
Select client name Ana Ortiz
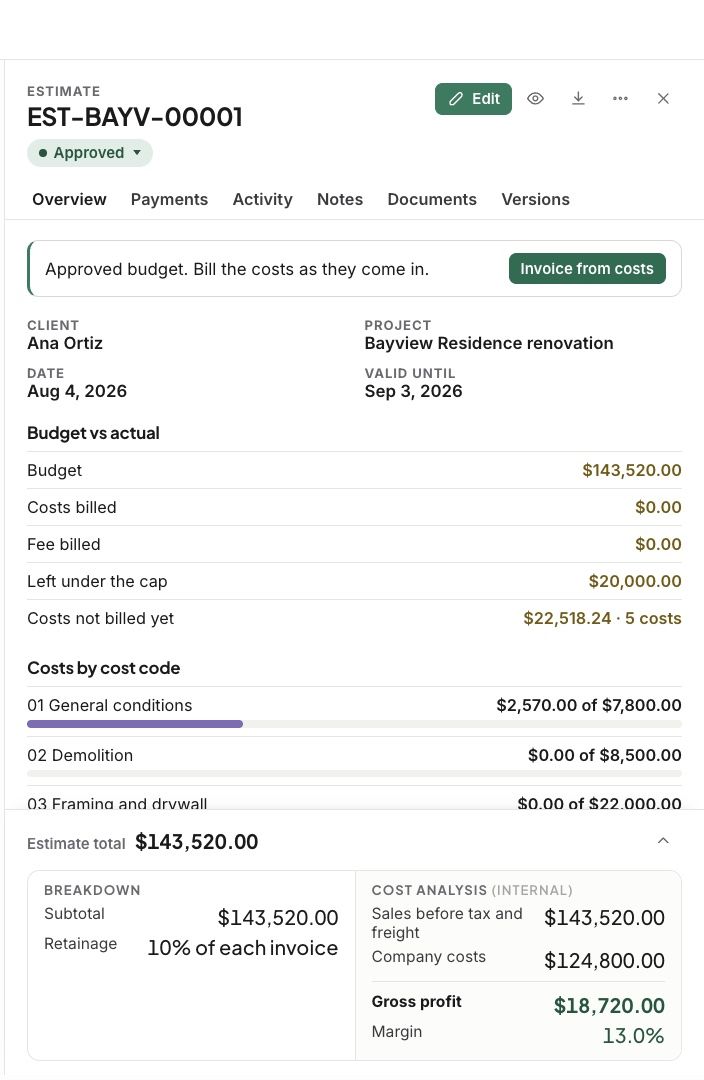(65, 343)
